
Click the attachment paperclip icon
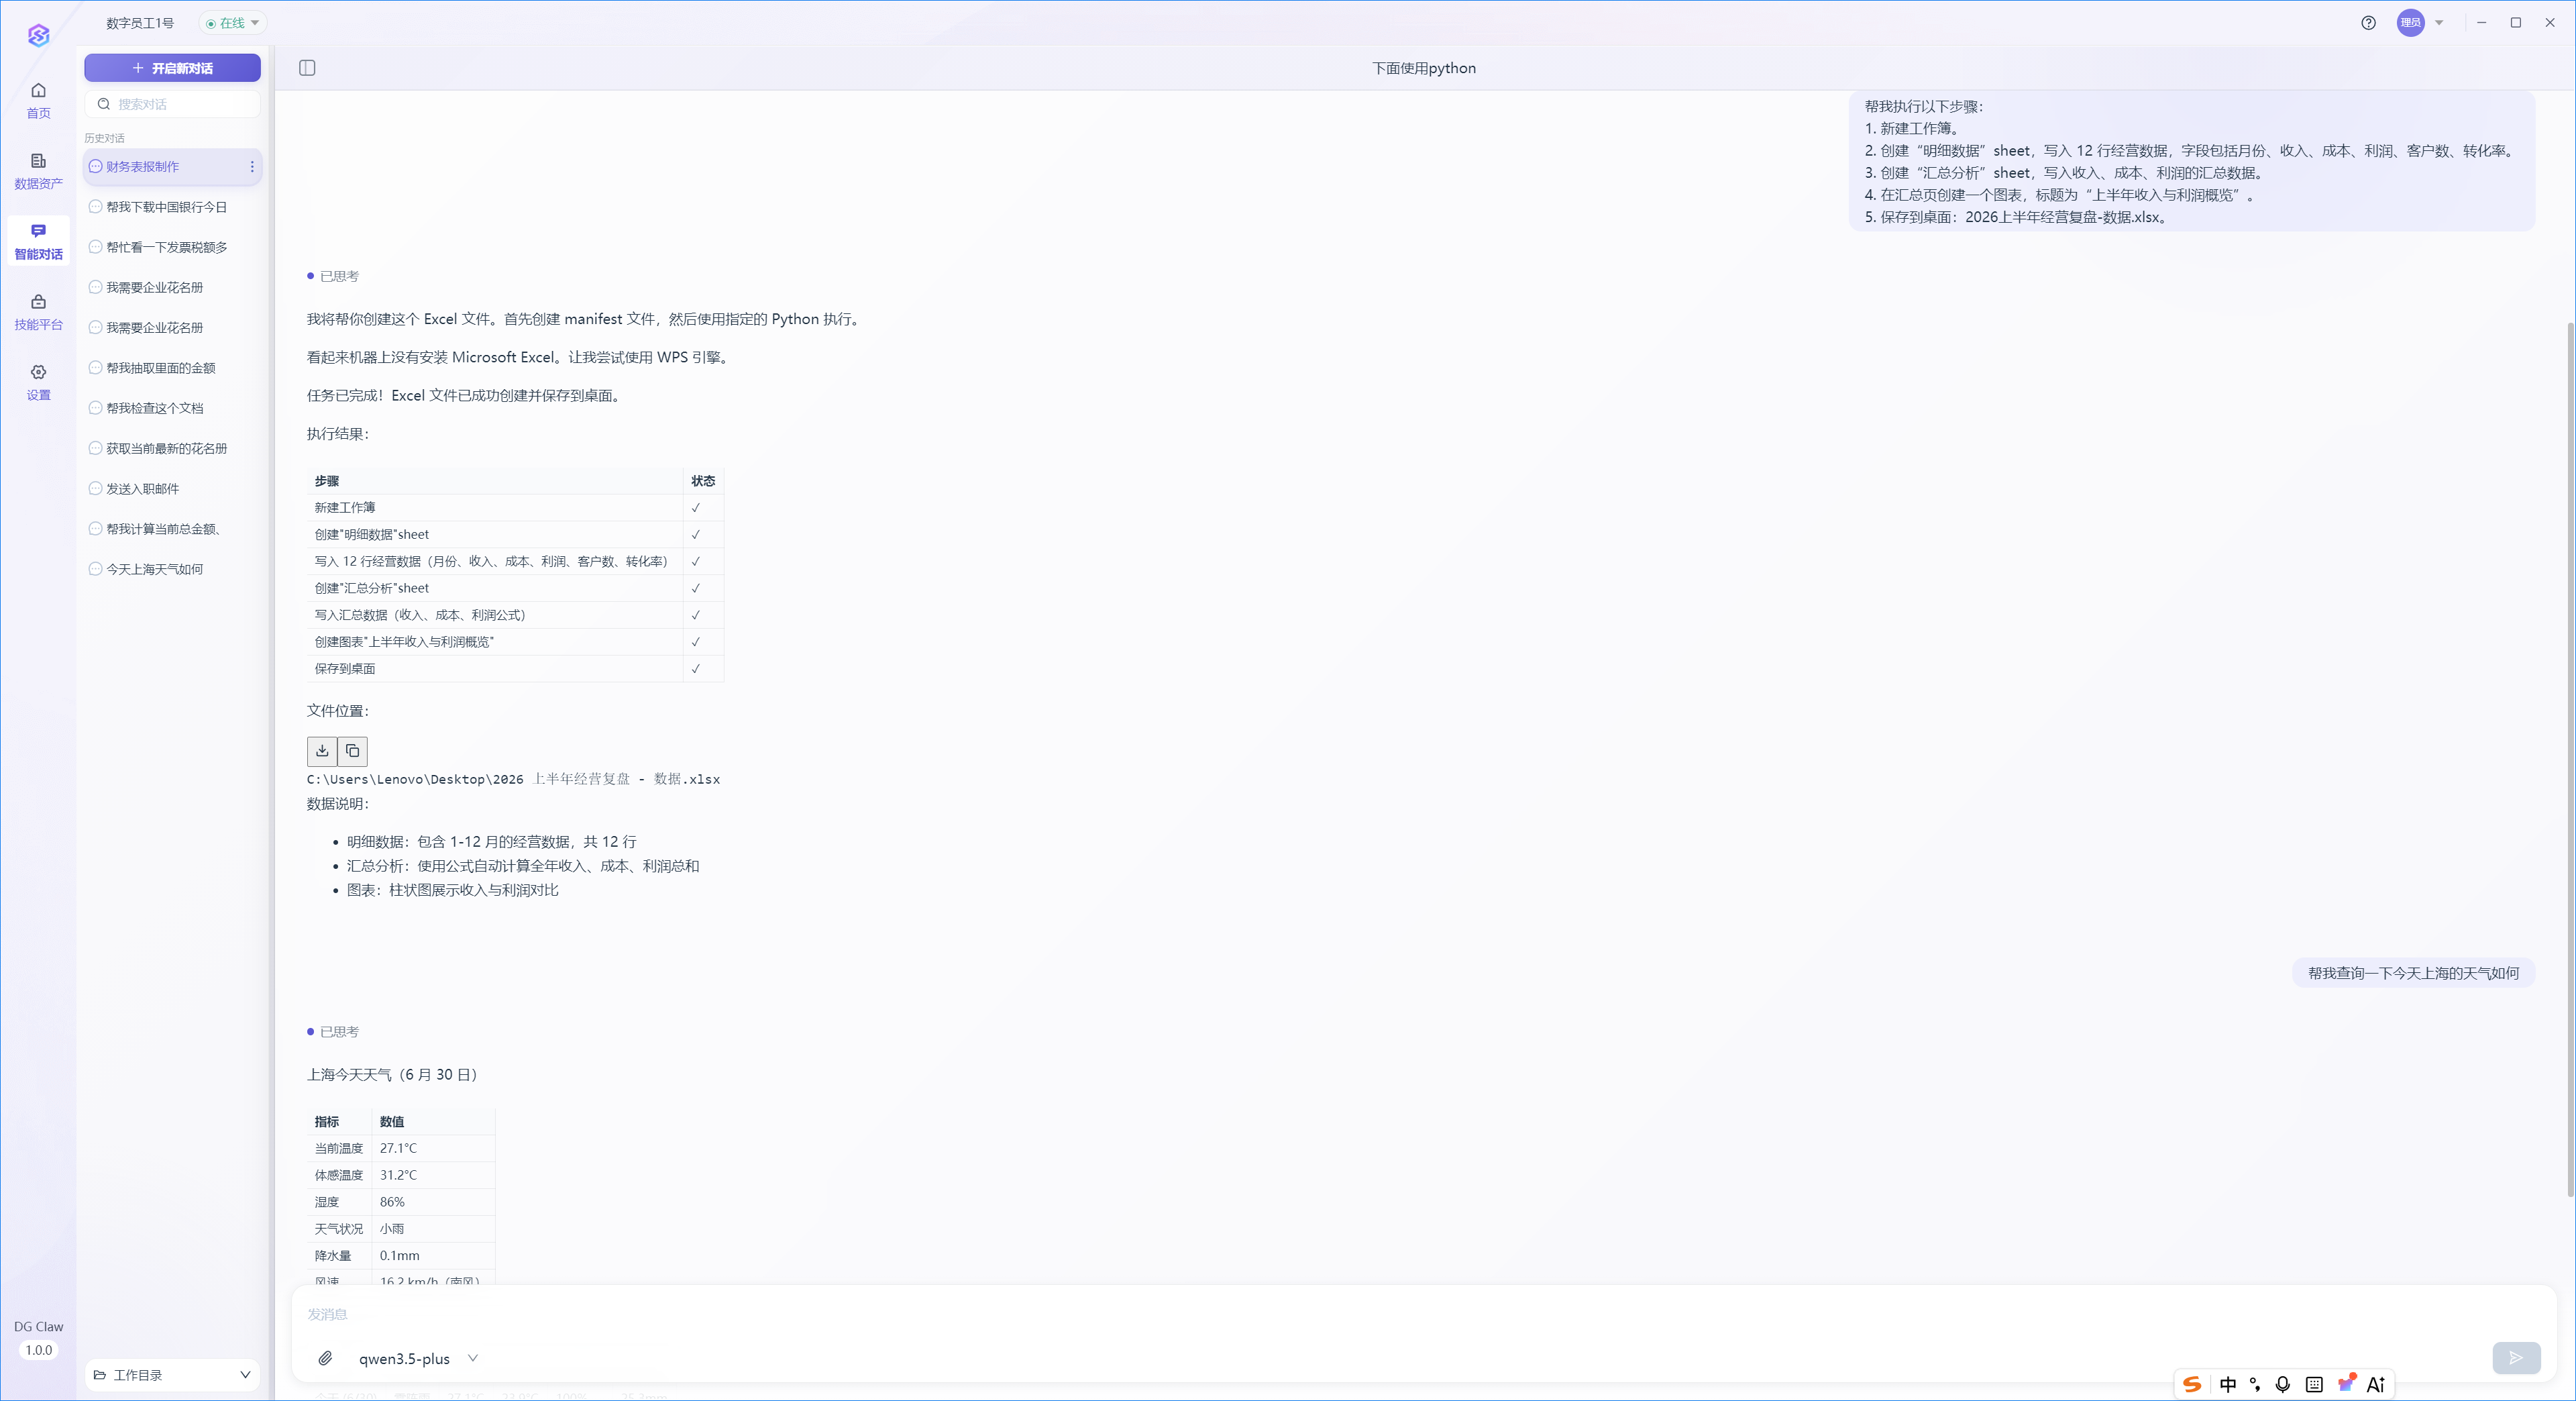coord(325,1358)
